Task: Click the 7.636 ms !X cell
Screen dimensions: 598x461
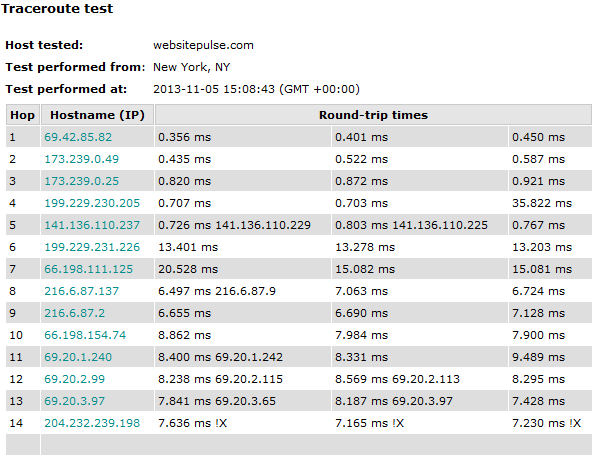Action: 243,423
